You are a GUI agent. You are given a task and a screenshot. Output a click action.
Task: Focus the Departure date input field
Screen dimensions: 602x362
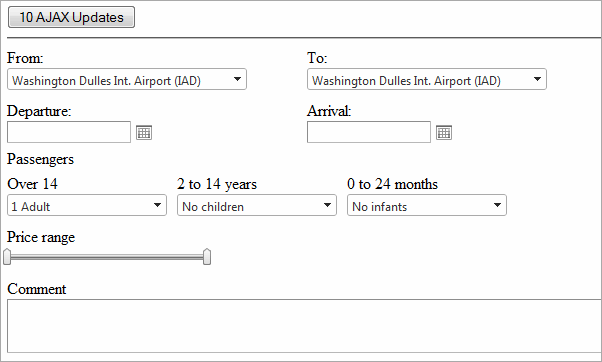point(69,132)
